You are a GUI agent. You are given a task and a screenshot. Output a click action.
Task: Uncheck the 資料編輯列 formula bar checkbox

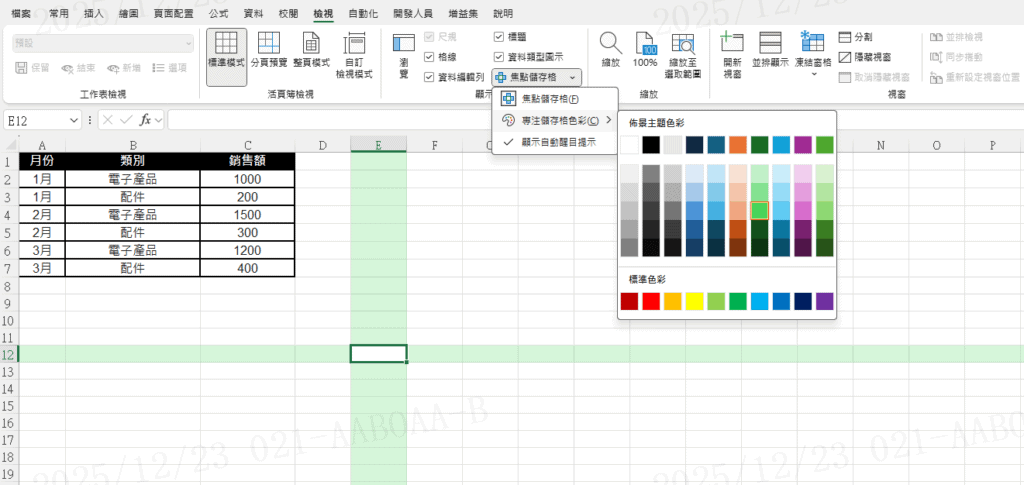point(429,77)
